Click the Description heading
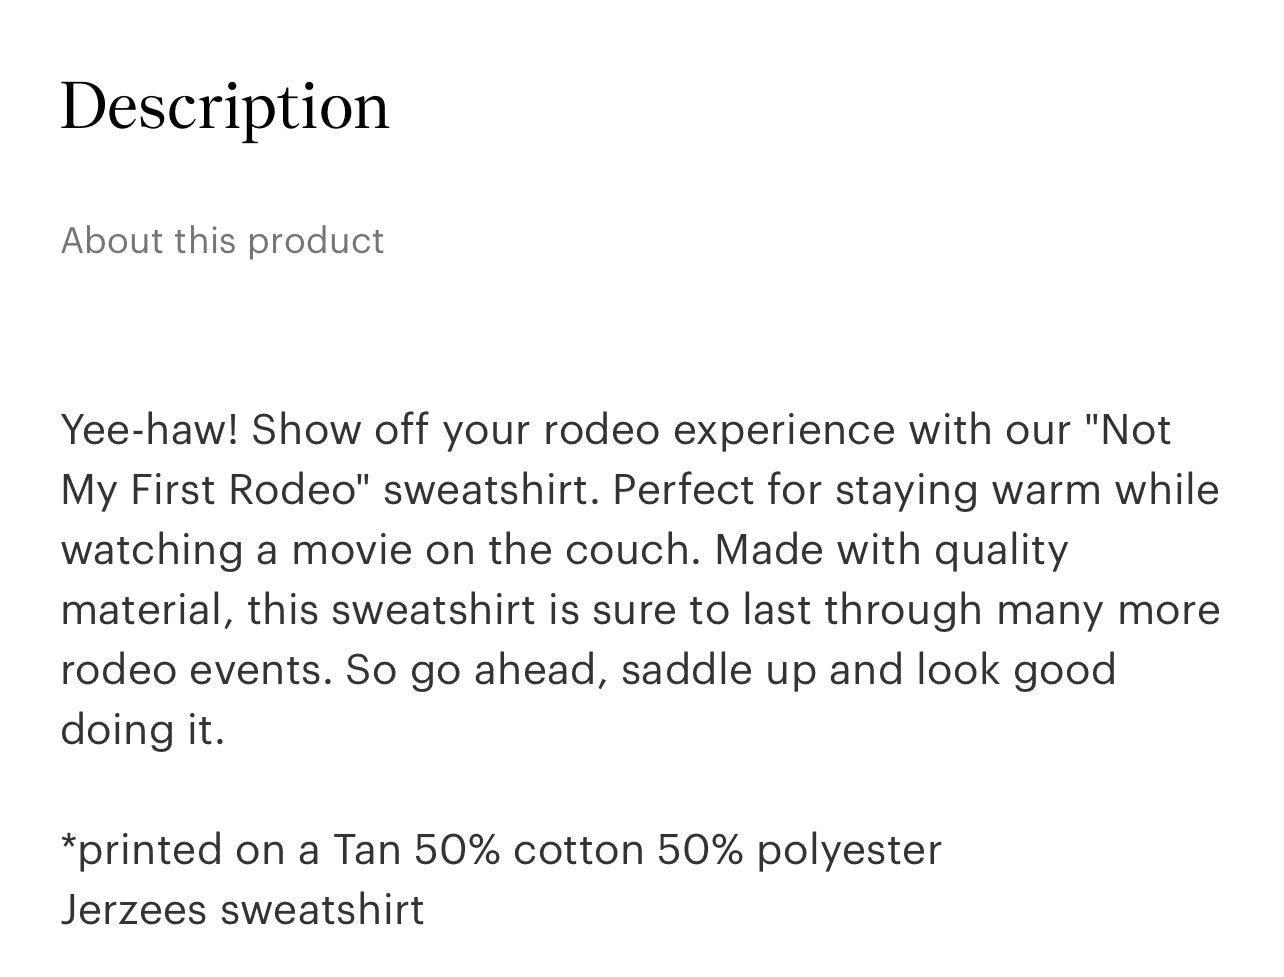This screenshot has width=1284, height=977. (x=225, y=107)
